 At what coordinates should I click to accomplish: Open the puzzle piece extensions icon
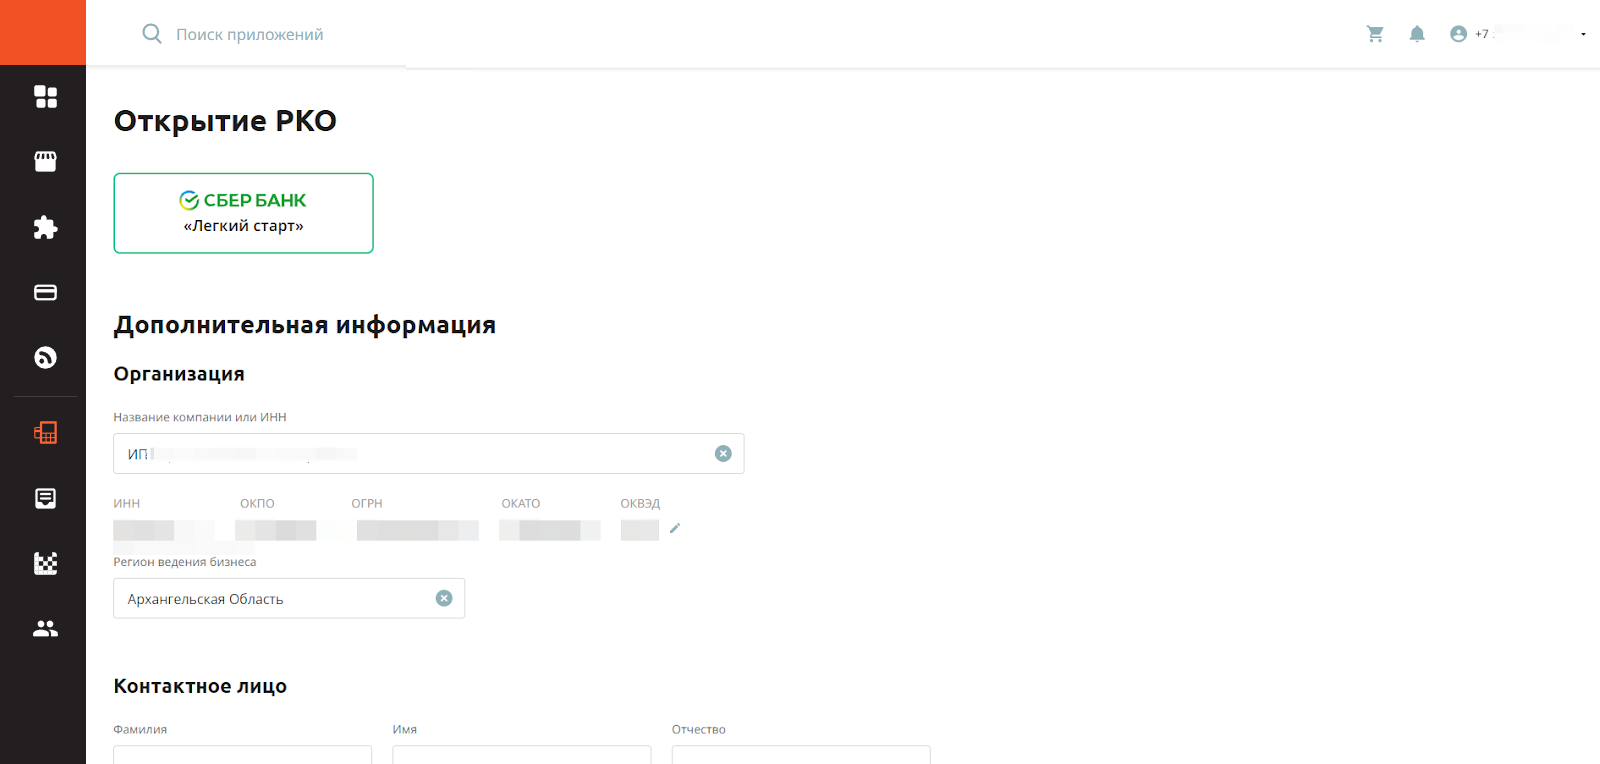pos(45,227)
